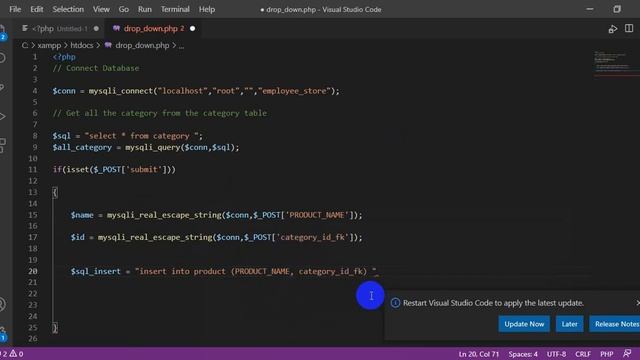640x360 pixels.
Task: Click the Later button
Action: tap(569, 324)
